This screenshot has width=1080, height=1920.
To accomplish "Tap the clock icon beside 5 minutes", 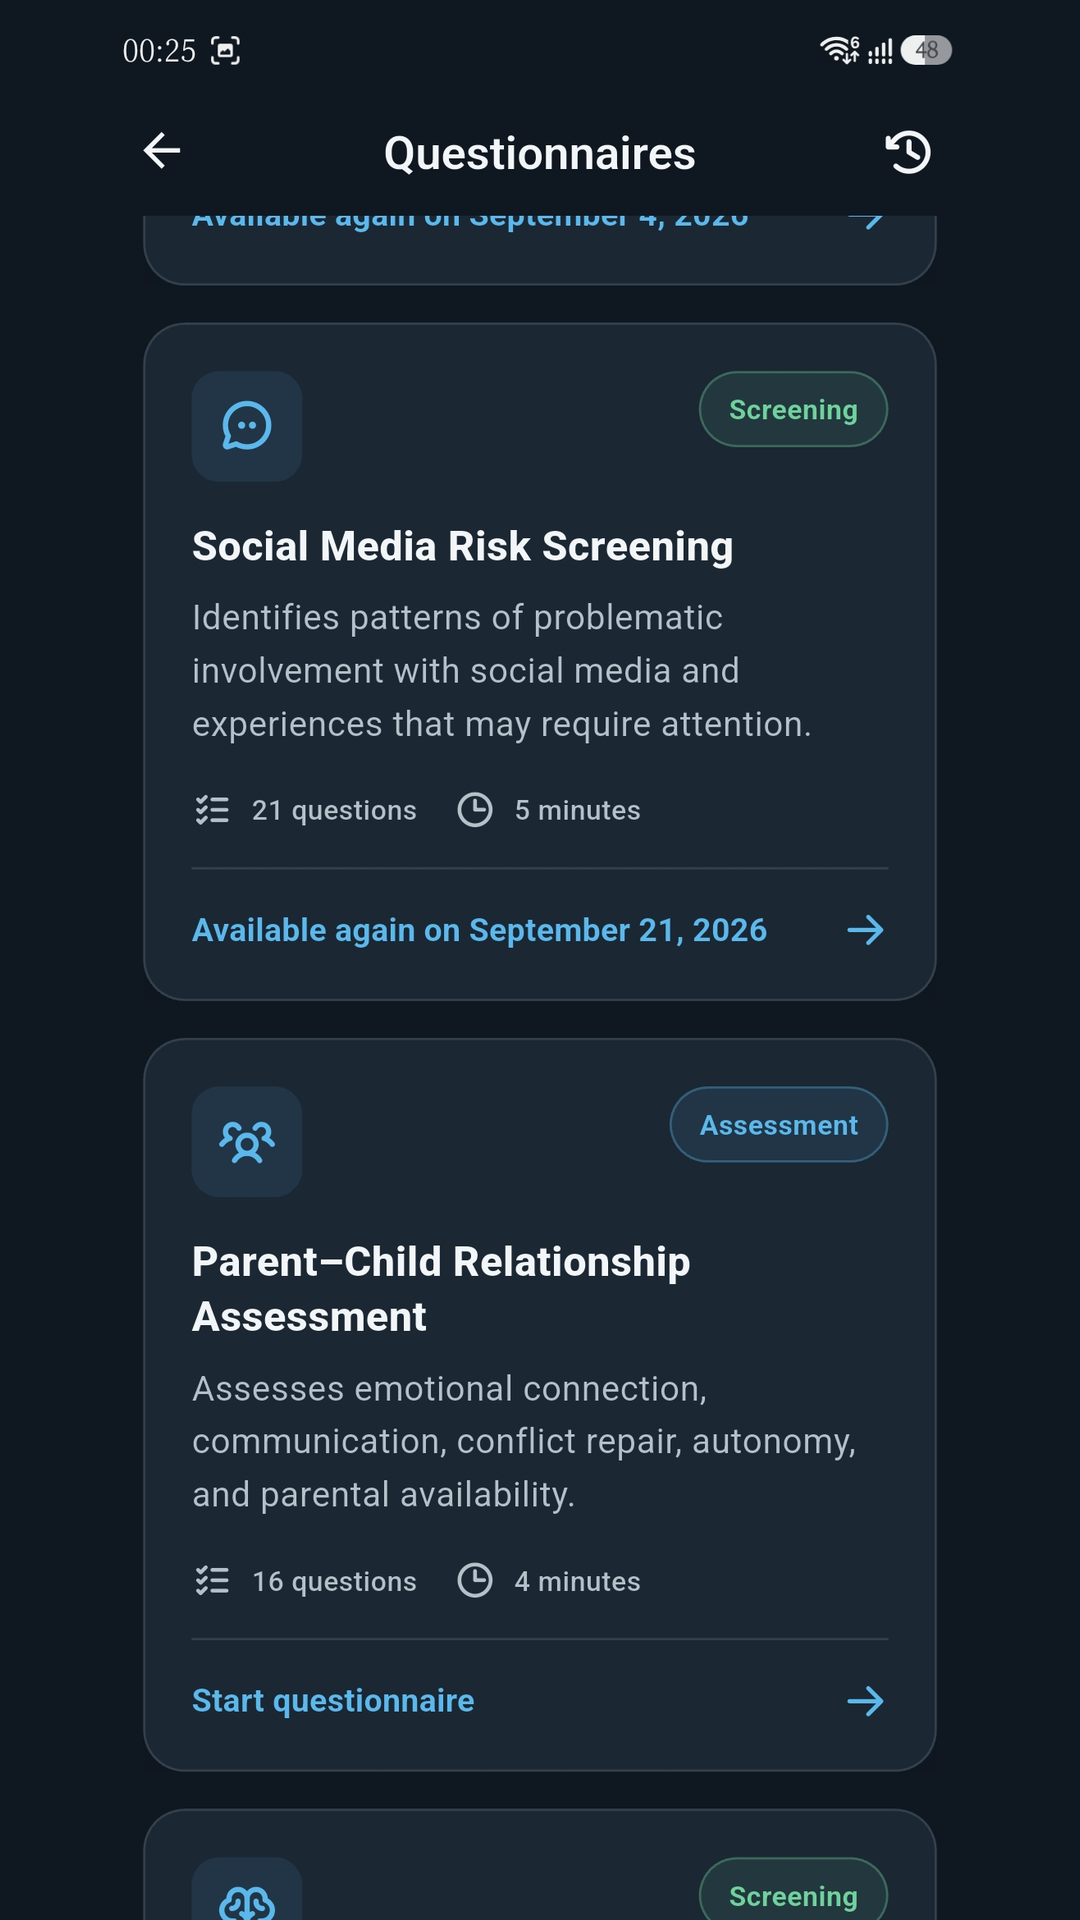I will click(475, 810).
